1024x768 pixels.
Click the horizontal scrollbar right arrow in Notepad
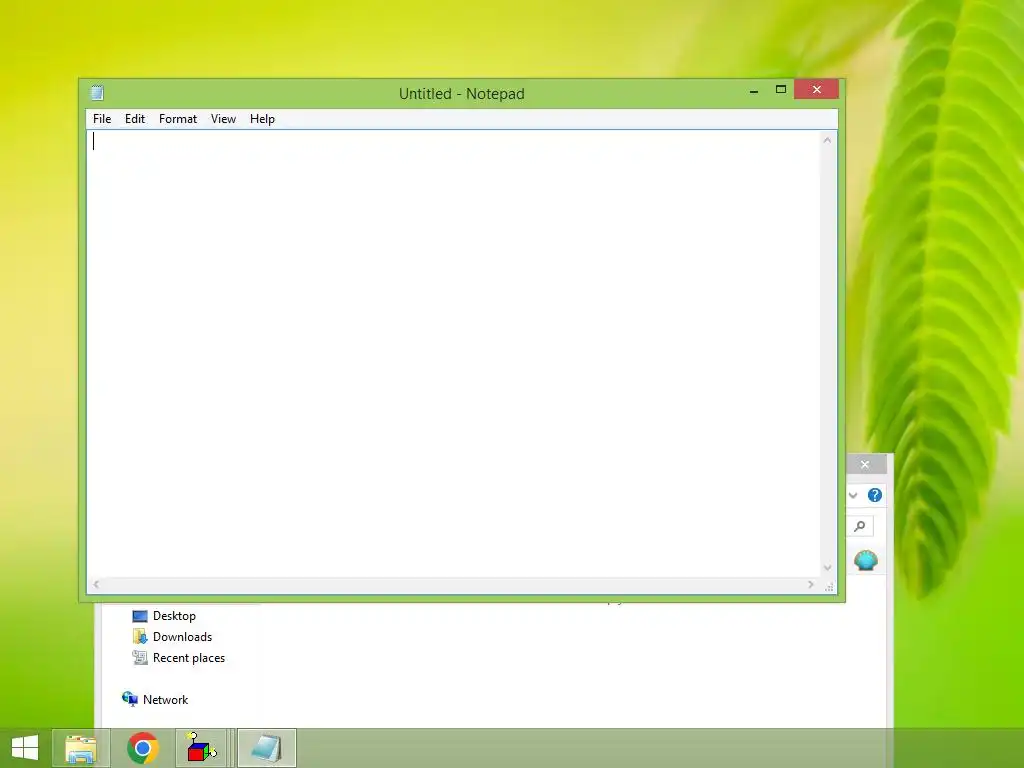point(811,584)
